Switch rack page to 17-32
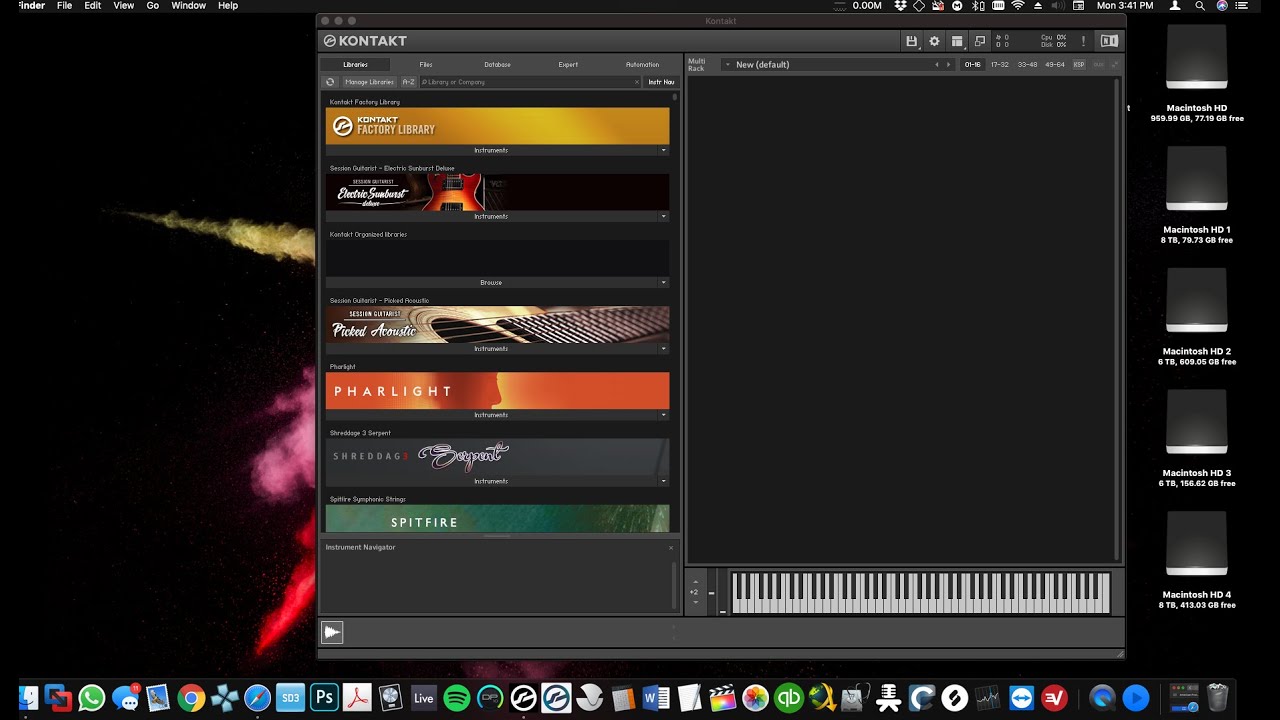Viewport: 1280px width, 720px height. coord(1000,64)
